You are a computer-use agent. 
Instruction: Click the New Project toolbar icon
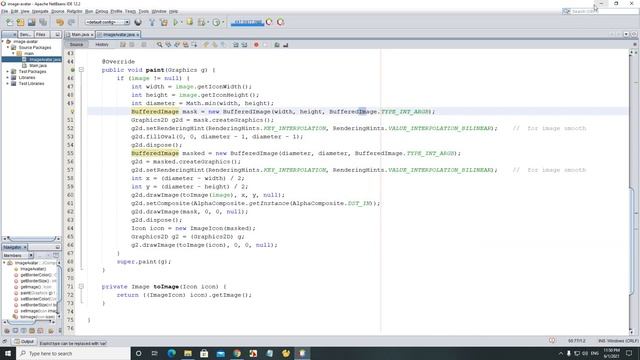pyautogui.click(x=20, y=22)
